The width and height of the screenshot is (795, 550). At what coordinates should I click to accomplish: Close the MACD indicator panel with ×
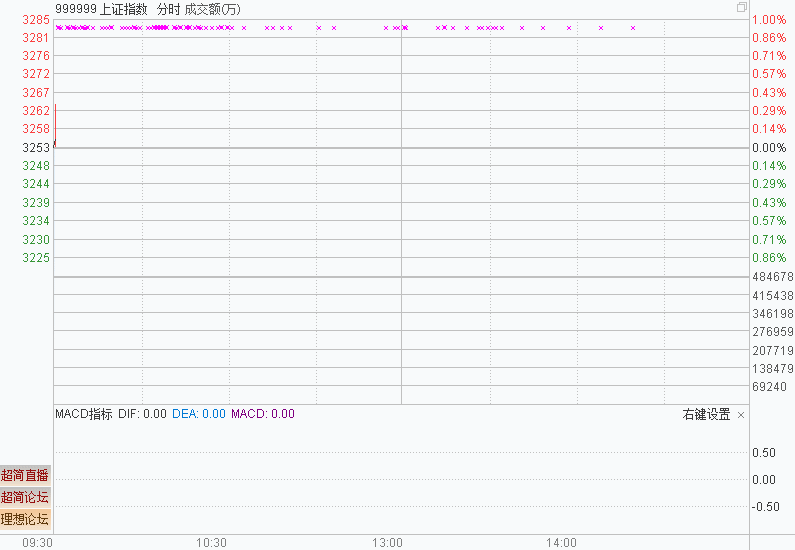[x=741, y=415]
